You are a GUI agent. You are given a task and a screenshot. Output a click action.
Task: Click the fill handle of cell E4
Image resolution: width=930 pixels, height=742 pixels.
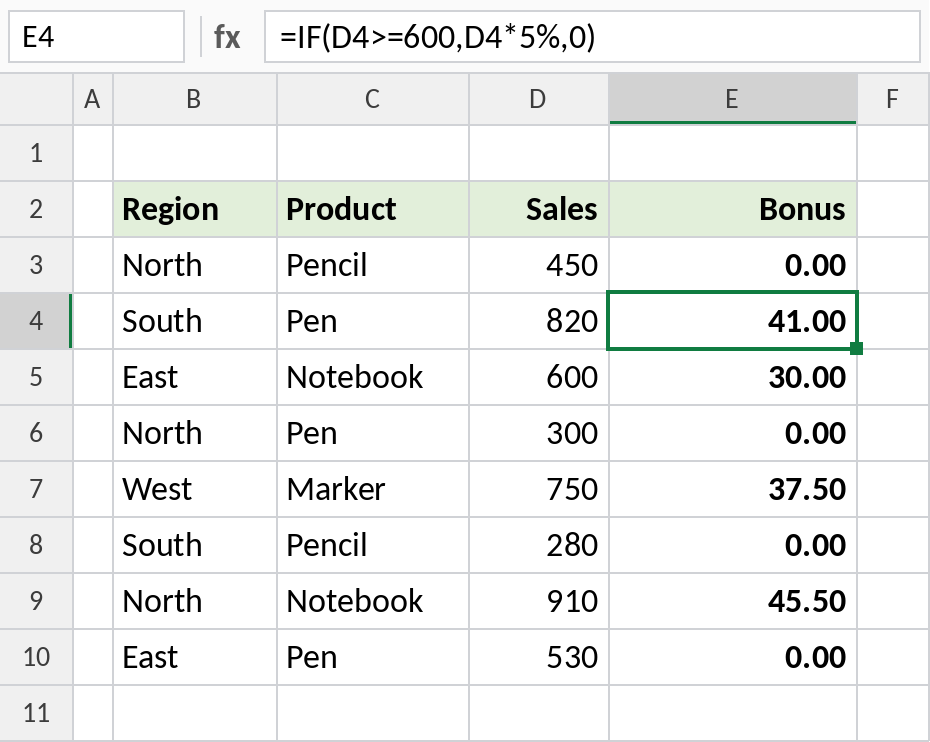point(856,348)
